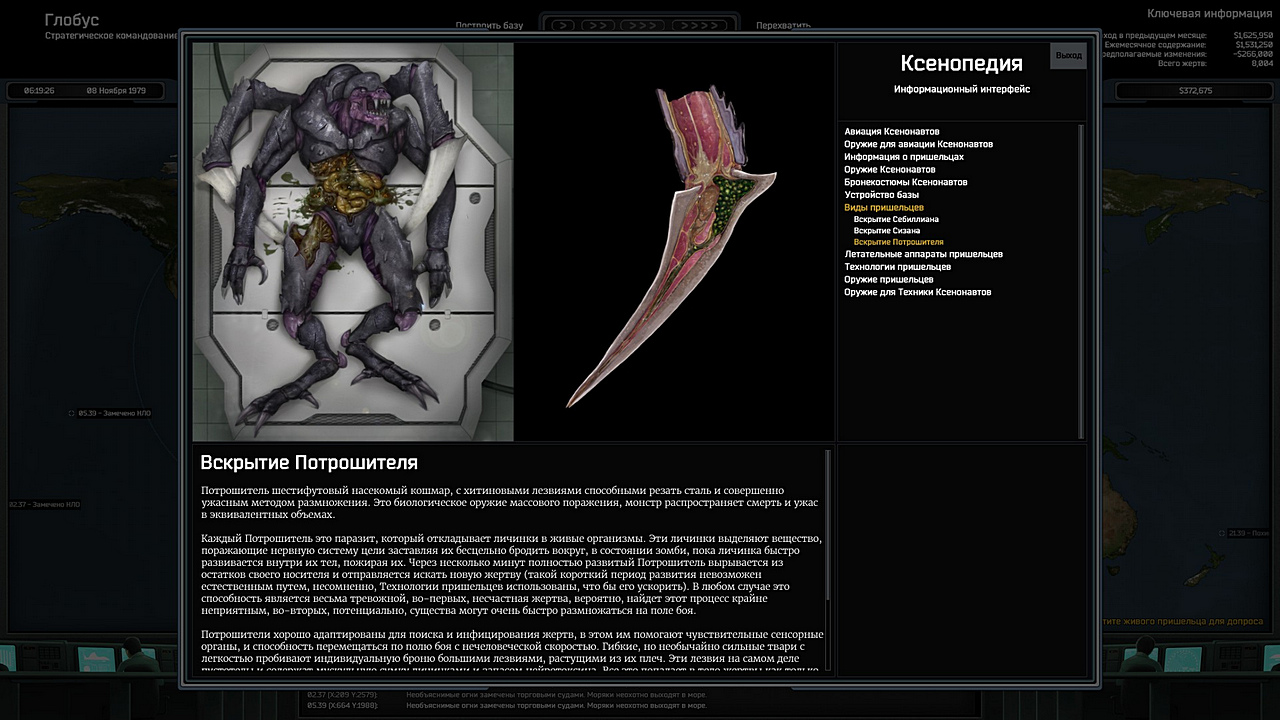Click the Информационный интерфейс subtitle
Image resolution: width=1280 pixels, height=720 pixels.
coord(962,89)
